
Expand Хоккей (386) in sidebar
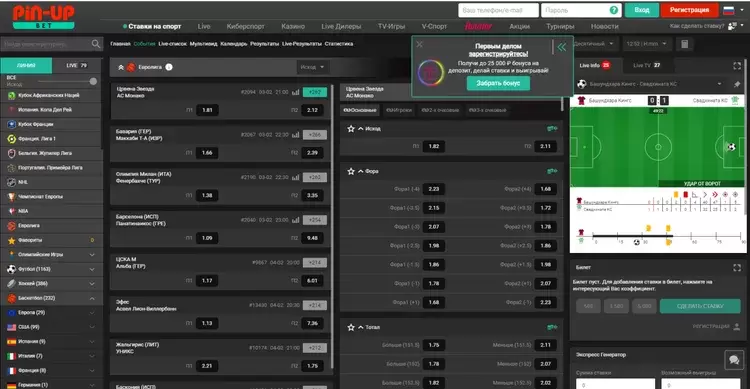coord(92,284)
